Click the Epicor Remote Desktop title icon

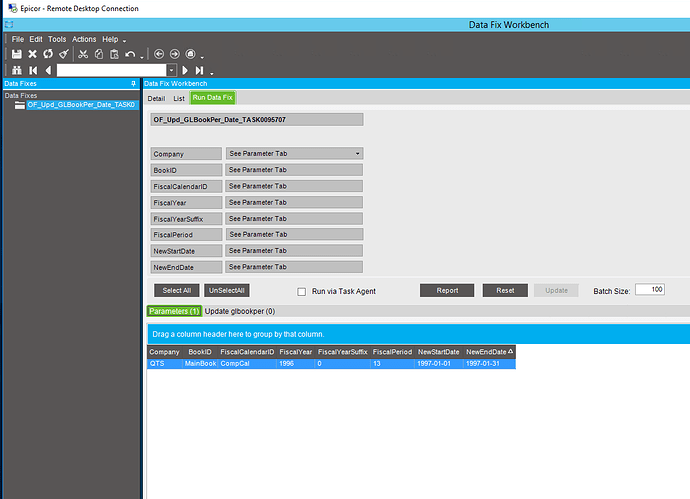[13, 8]
